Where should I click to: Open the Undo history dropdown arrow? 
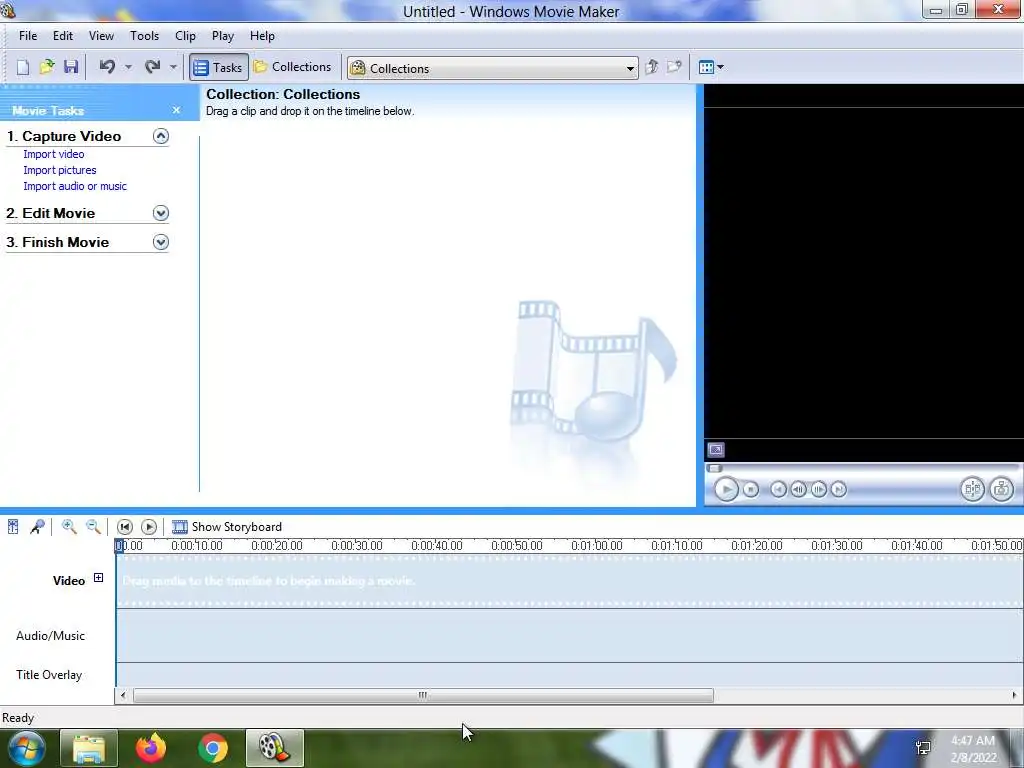point(128,67)
